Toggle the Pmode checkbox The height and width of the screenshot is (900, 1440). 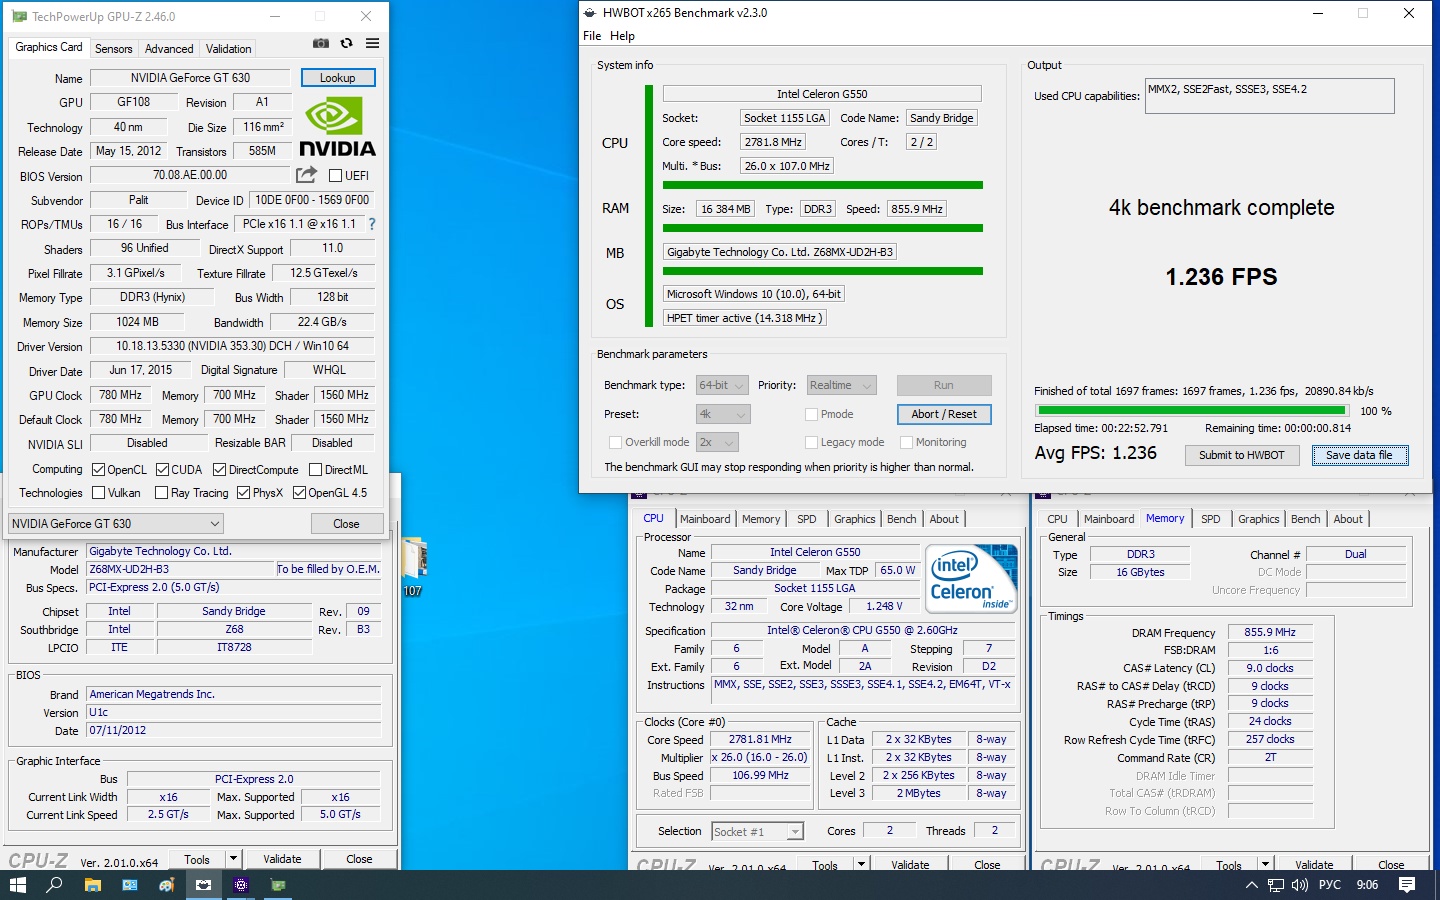pos(811,414)
